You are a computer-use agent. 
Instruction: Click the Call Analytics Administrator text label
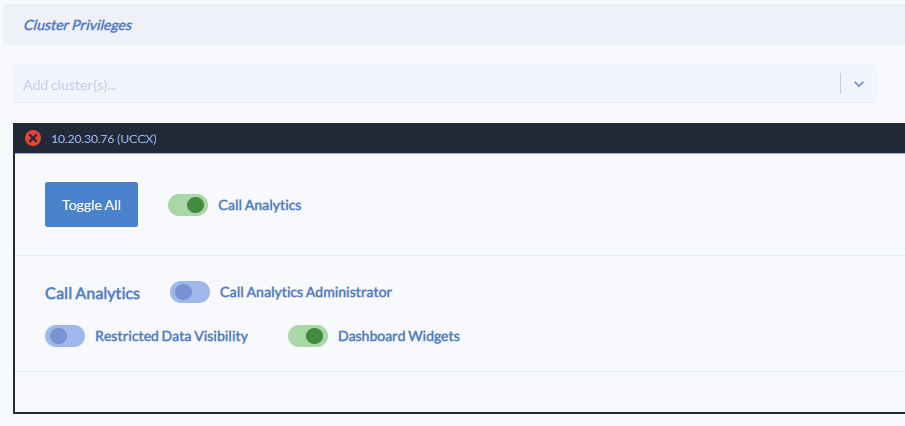[x=306, y=292]
